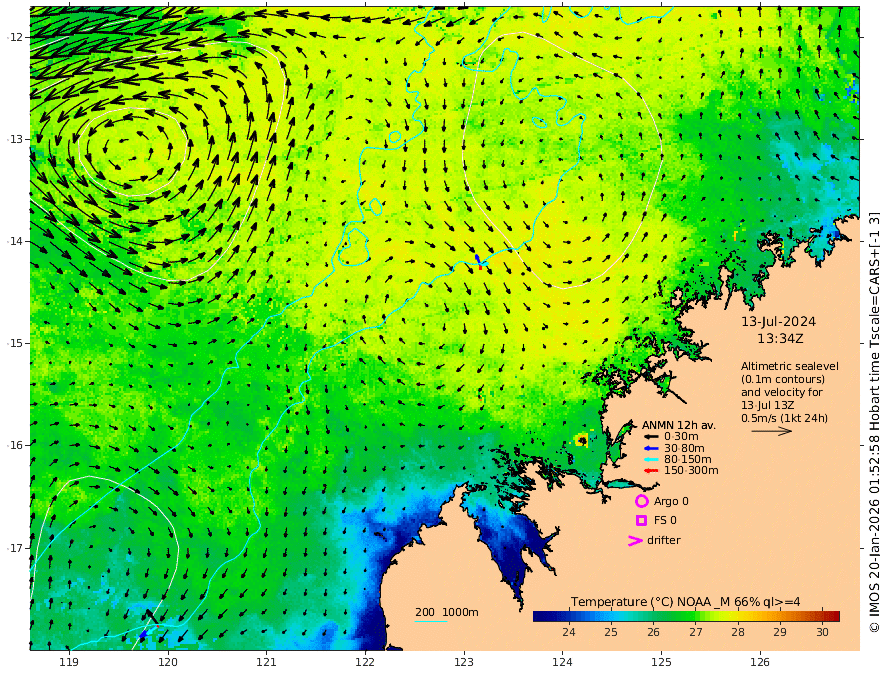Click the longitude axis label '125'
The width and height of the screenshot is (880, 680).
pos(662,663)
